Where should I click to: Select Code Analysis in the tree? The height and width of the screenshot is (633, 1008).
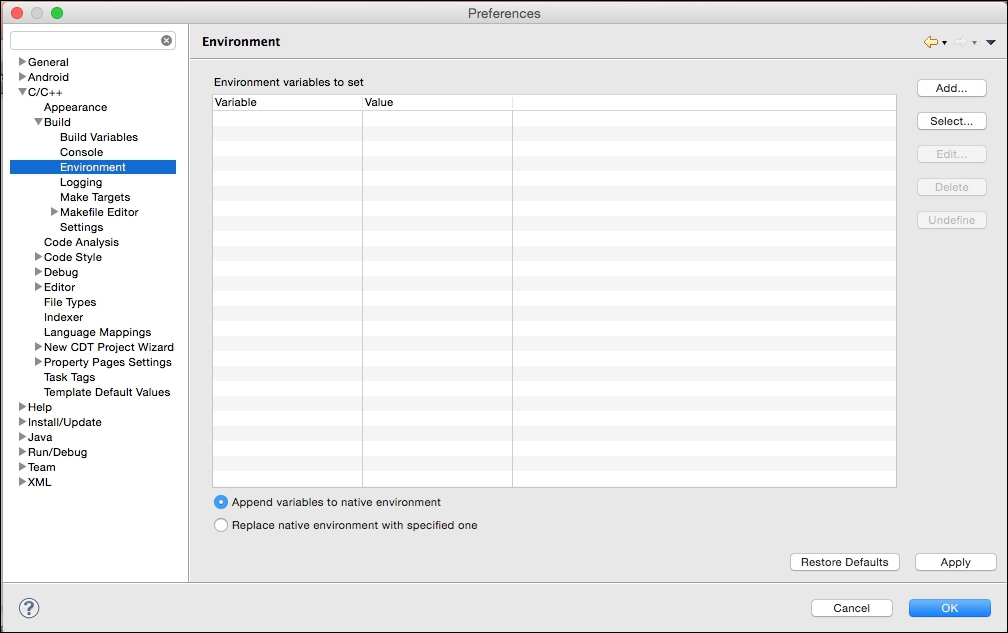81,242
